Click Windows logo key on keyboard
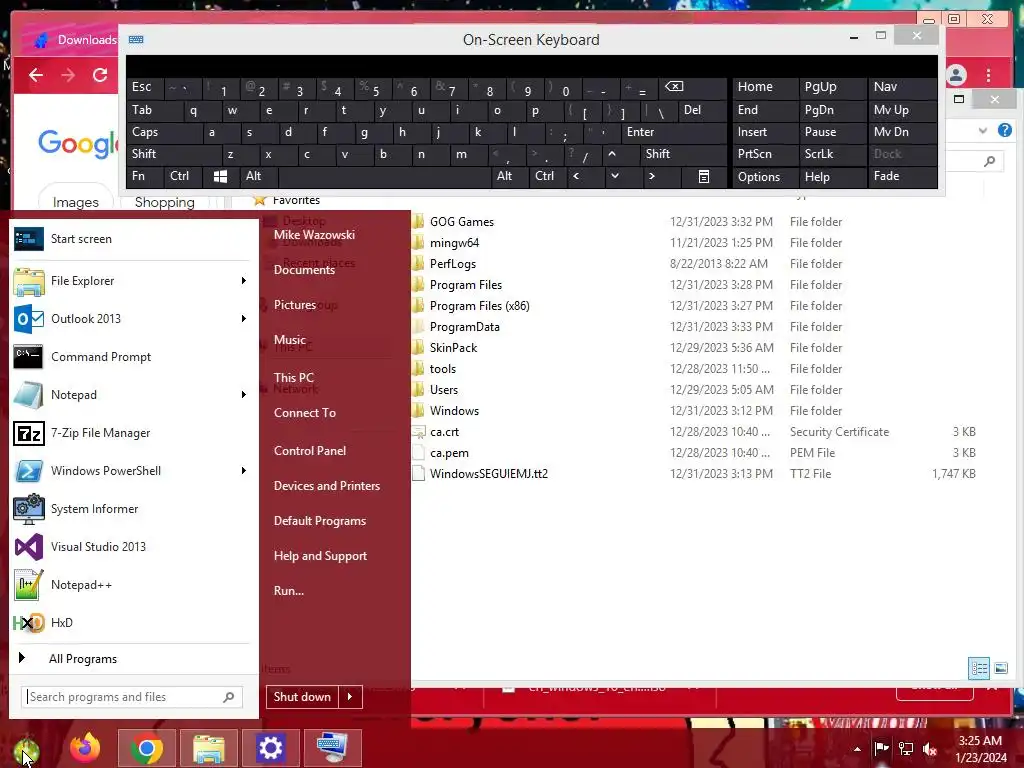The height and width of the screenshot is (768, 1024). point(220,176)
